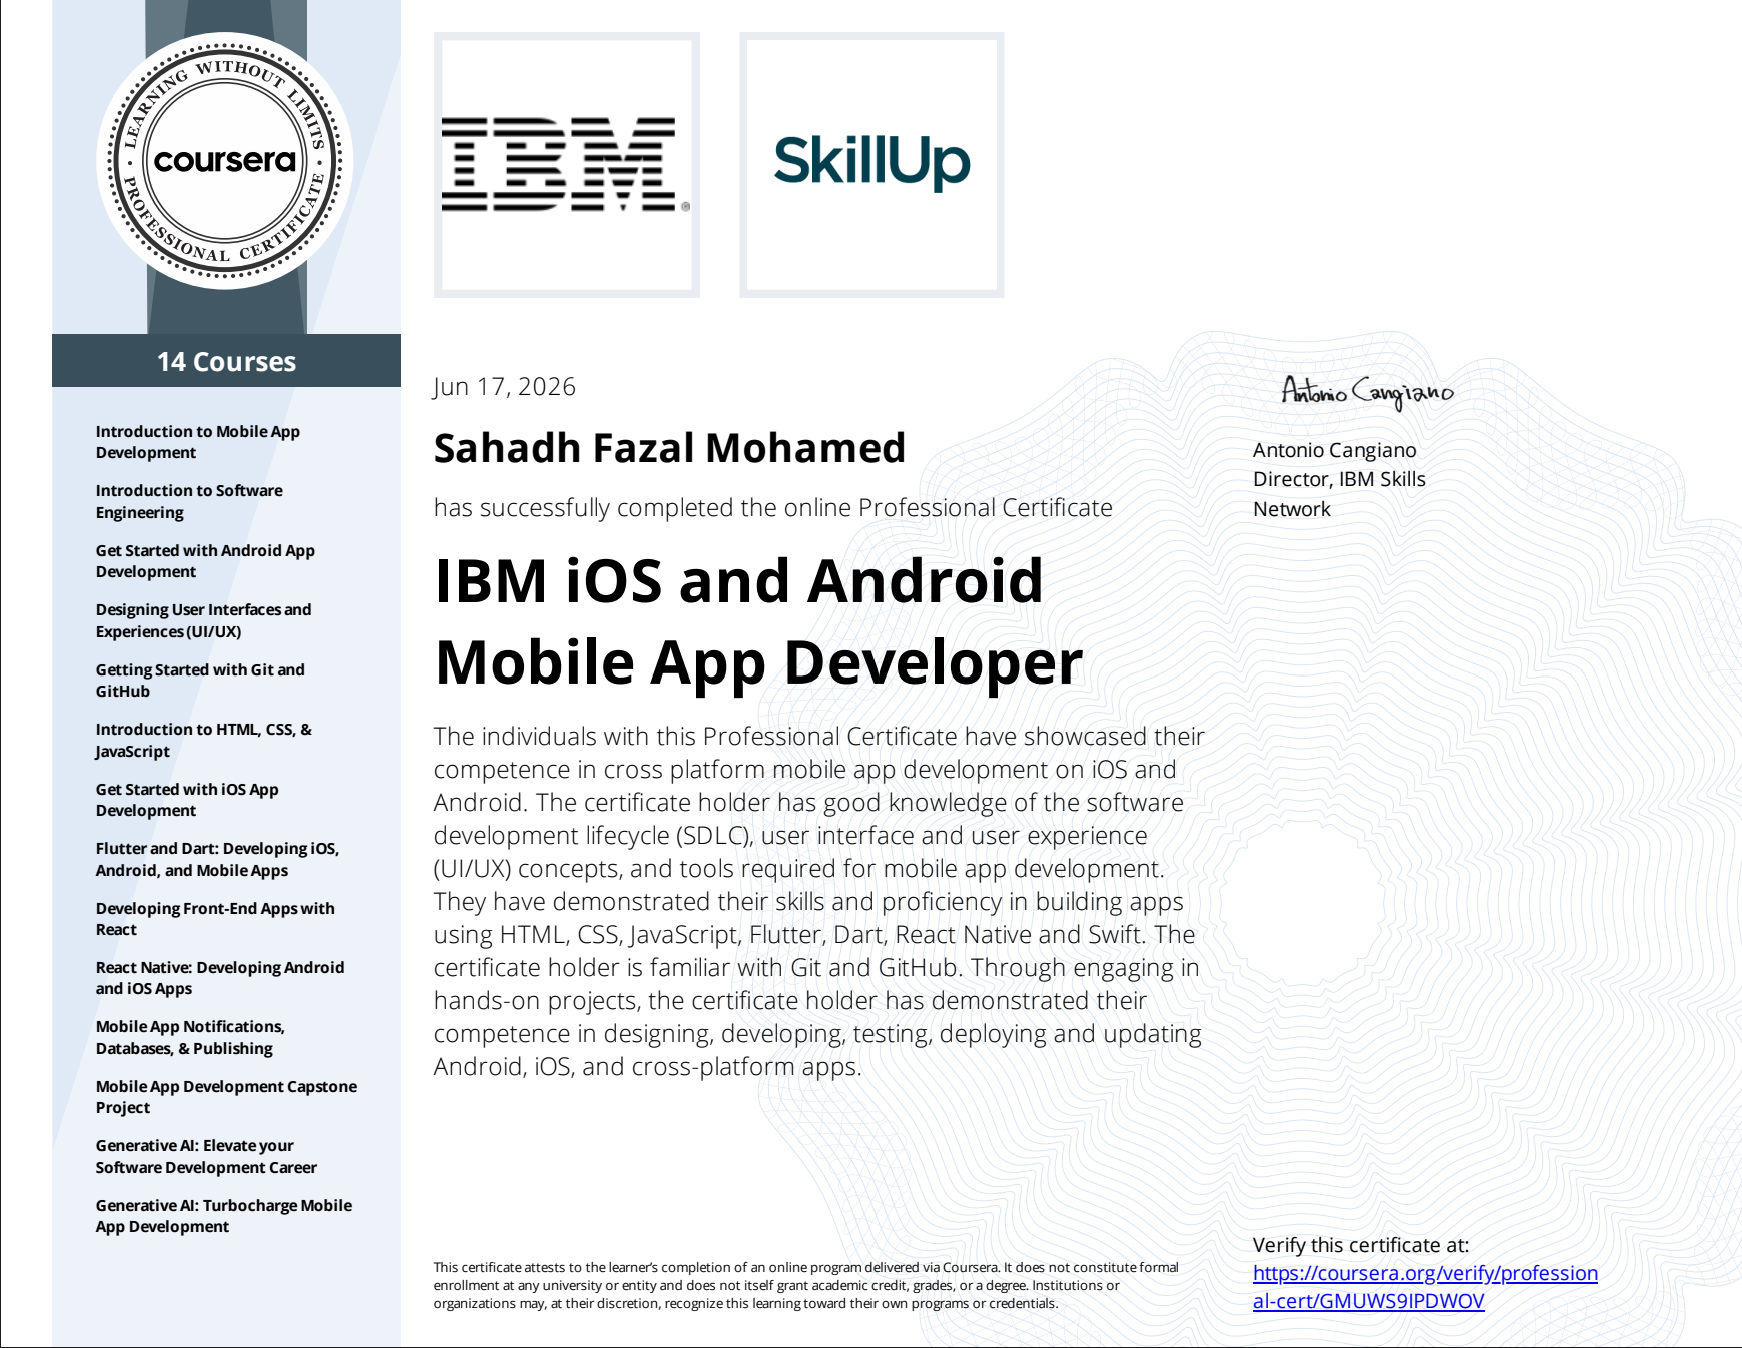Open the certificate verification link

coord(1425,1287)
